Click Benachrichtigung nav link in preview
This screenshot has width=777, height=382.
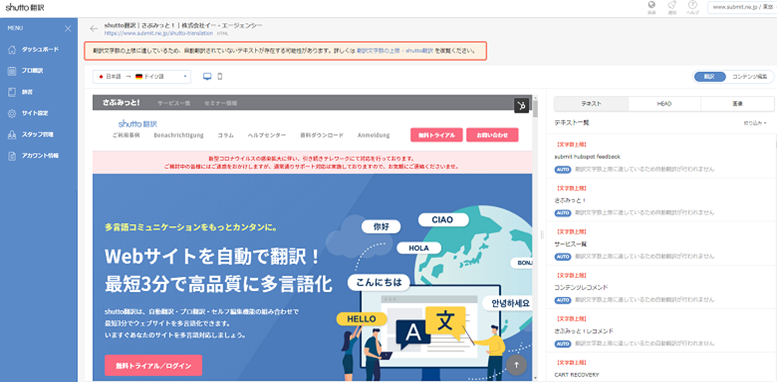click(x=178, y=135)
